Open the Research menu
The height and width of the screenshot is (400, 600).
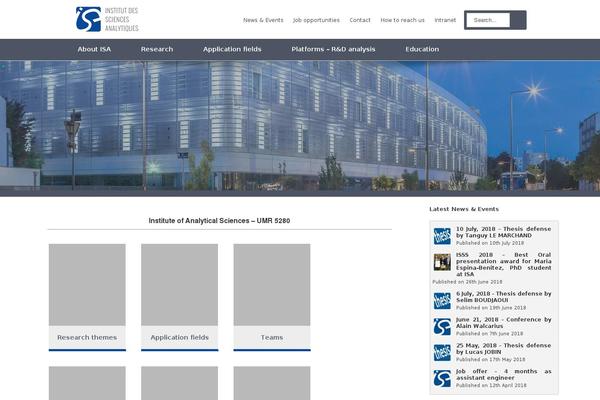[157, 49]
